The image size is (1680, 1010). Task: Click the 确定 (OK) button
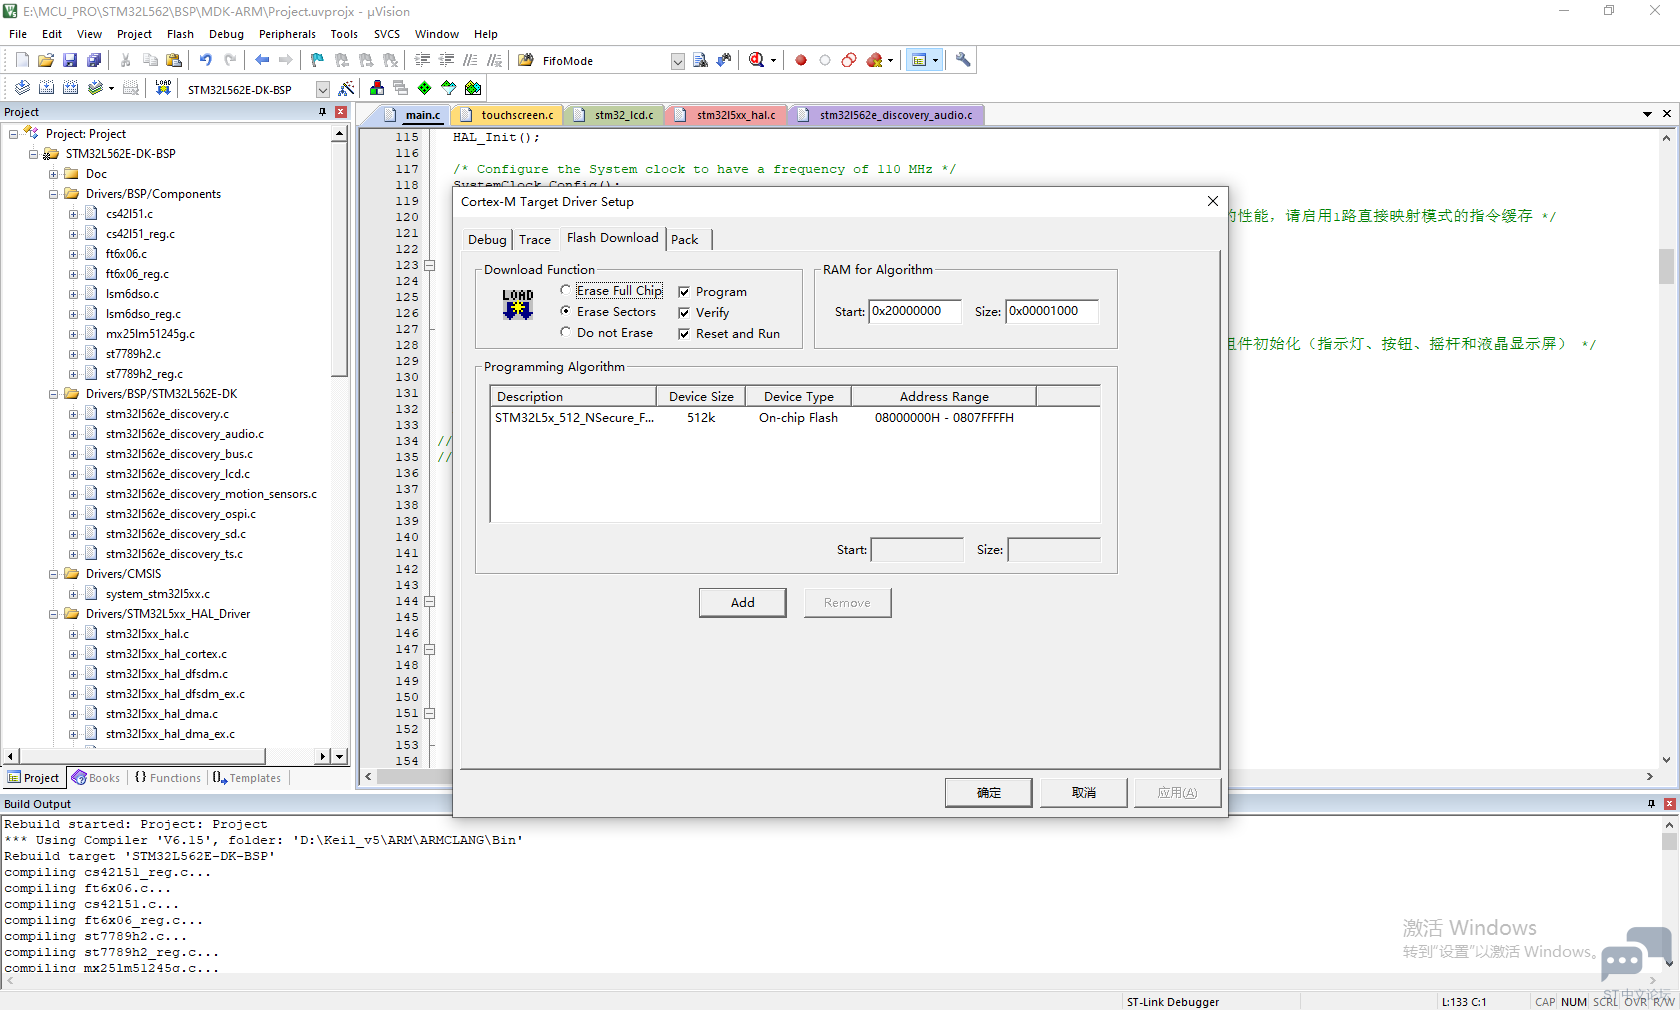pos(989,793)
